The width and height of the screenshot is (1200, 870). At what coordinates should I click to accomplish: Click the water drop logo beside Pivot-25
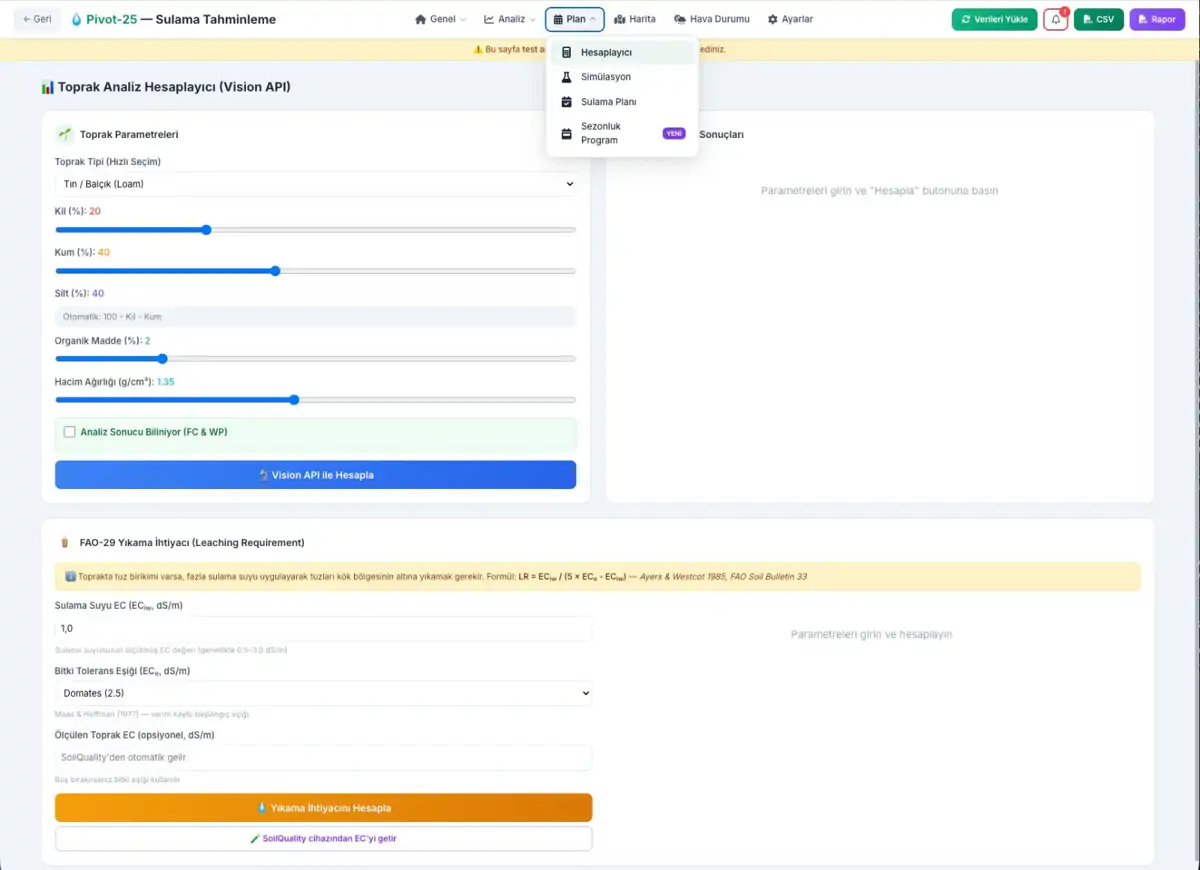[77, 19]
